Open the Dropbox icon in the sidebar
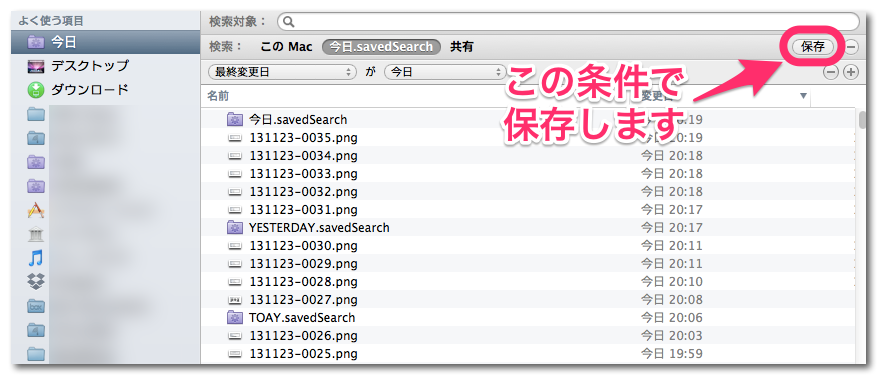The image size is (877, 375). click(36, 282)
